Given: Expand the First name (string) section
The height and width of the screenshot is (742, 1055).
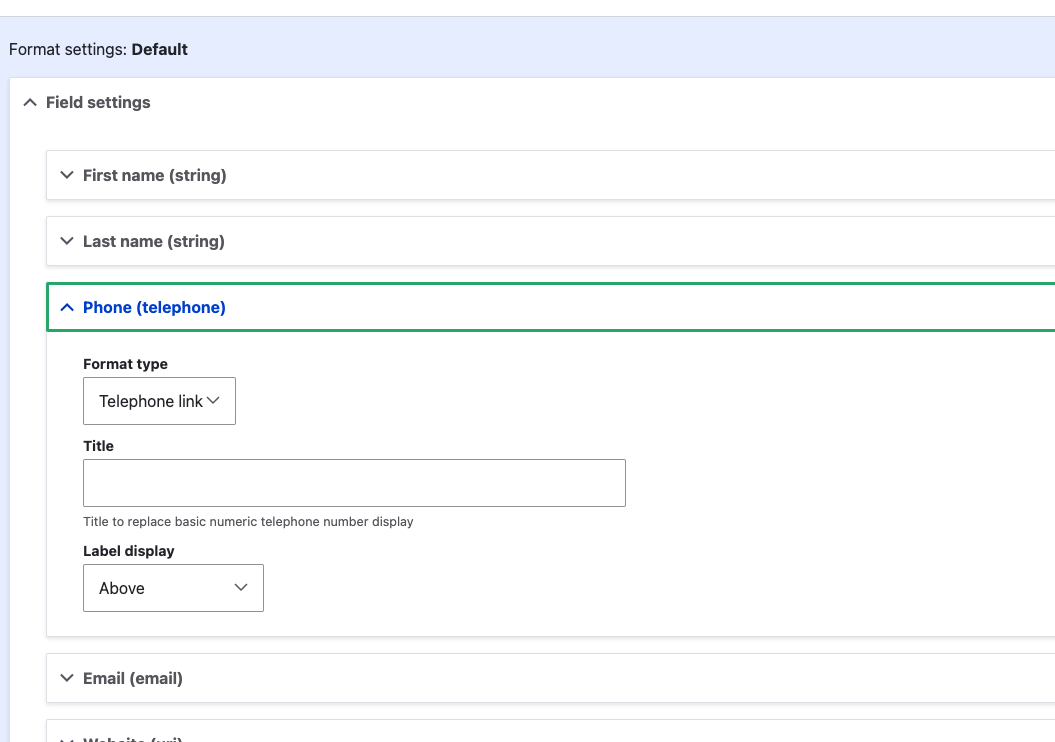Looking at the screenshot, I should (155, 175).
